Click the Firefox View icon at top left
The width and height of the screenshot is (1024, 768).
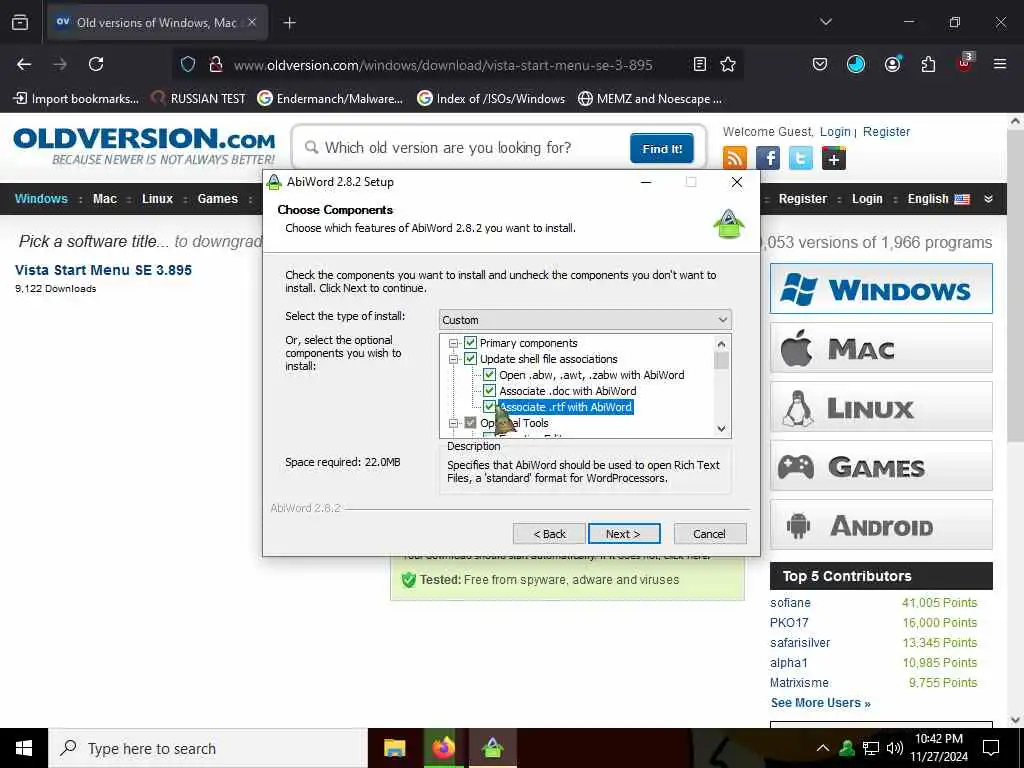(20, 23)
